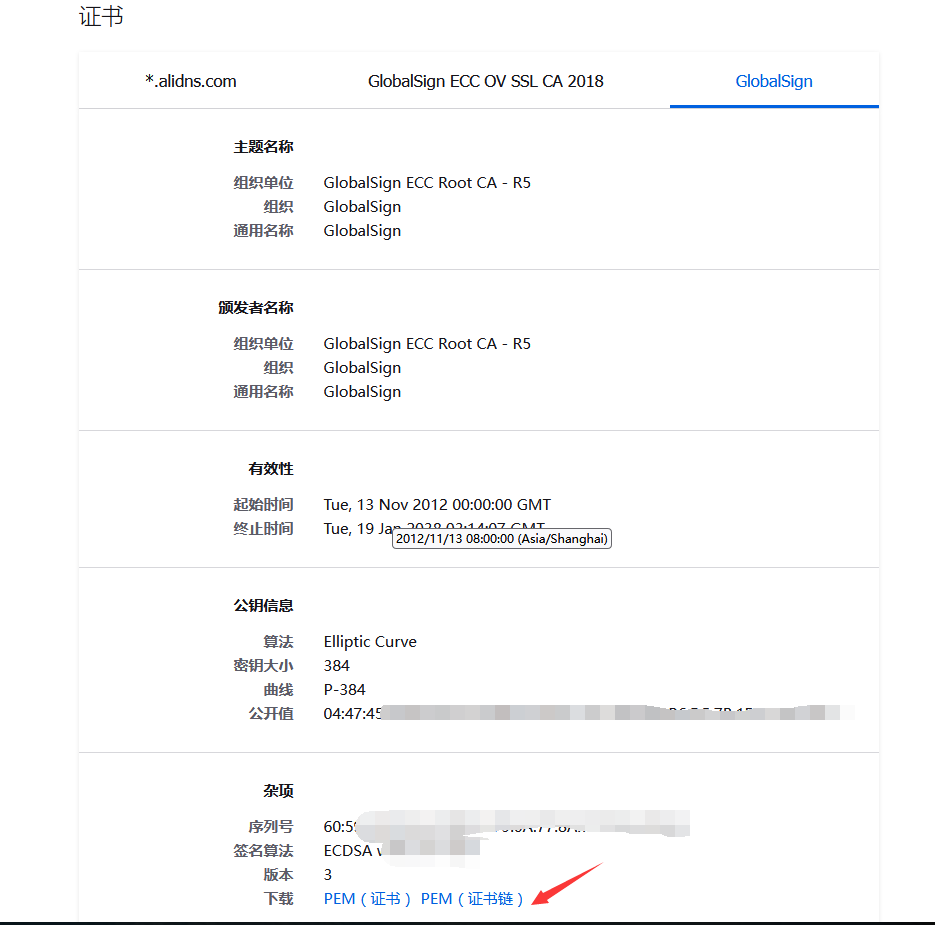Click the 序列号 label
Image resolution: width=935 pixels, height=925 pixels.
pyautogui.click(x=271, y=827)
